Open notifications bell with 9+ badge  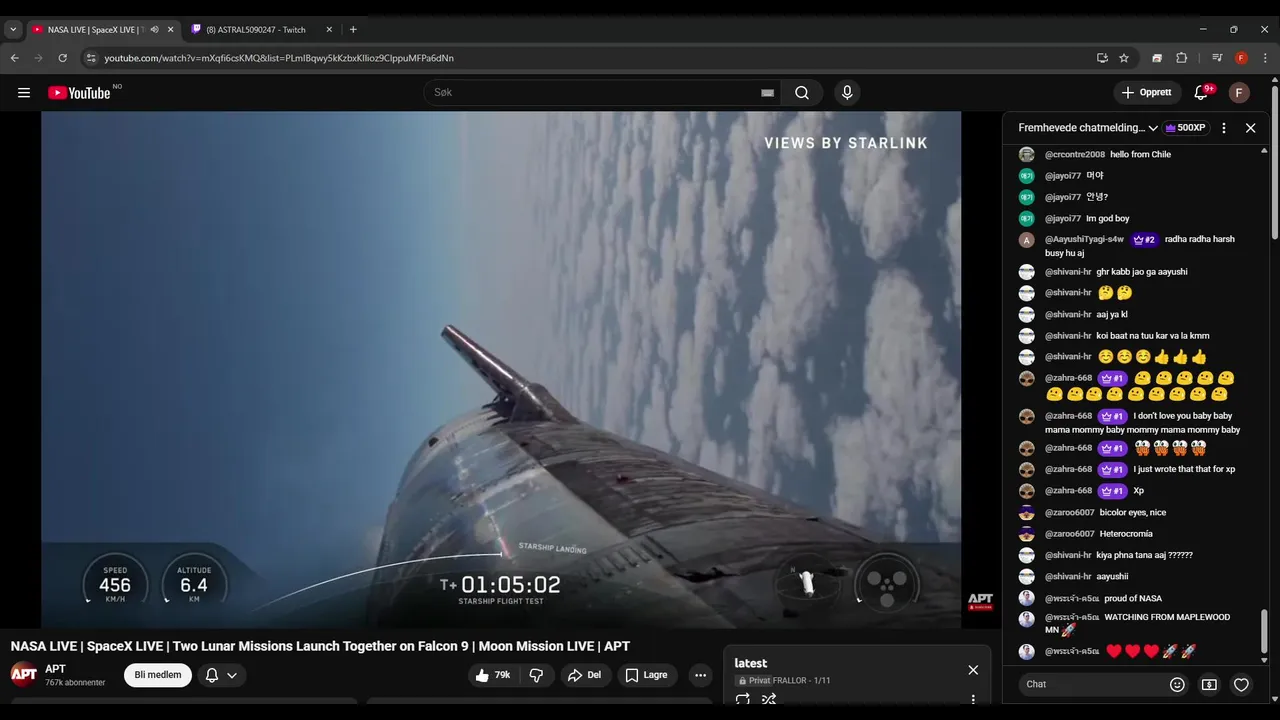coord(1201,93)
